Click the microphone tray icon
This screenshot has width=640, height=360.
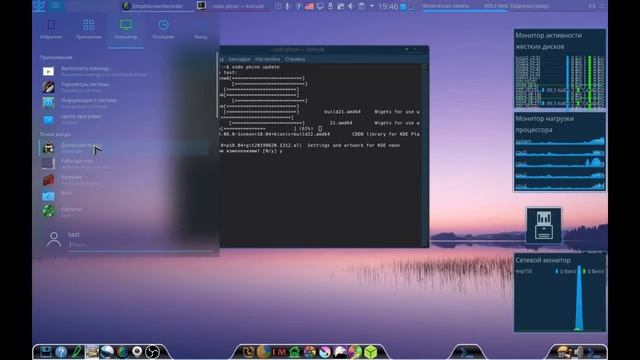[x=288, y=6]
